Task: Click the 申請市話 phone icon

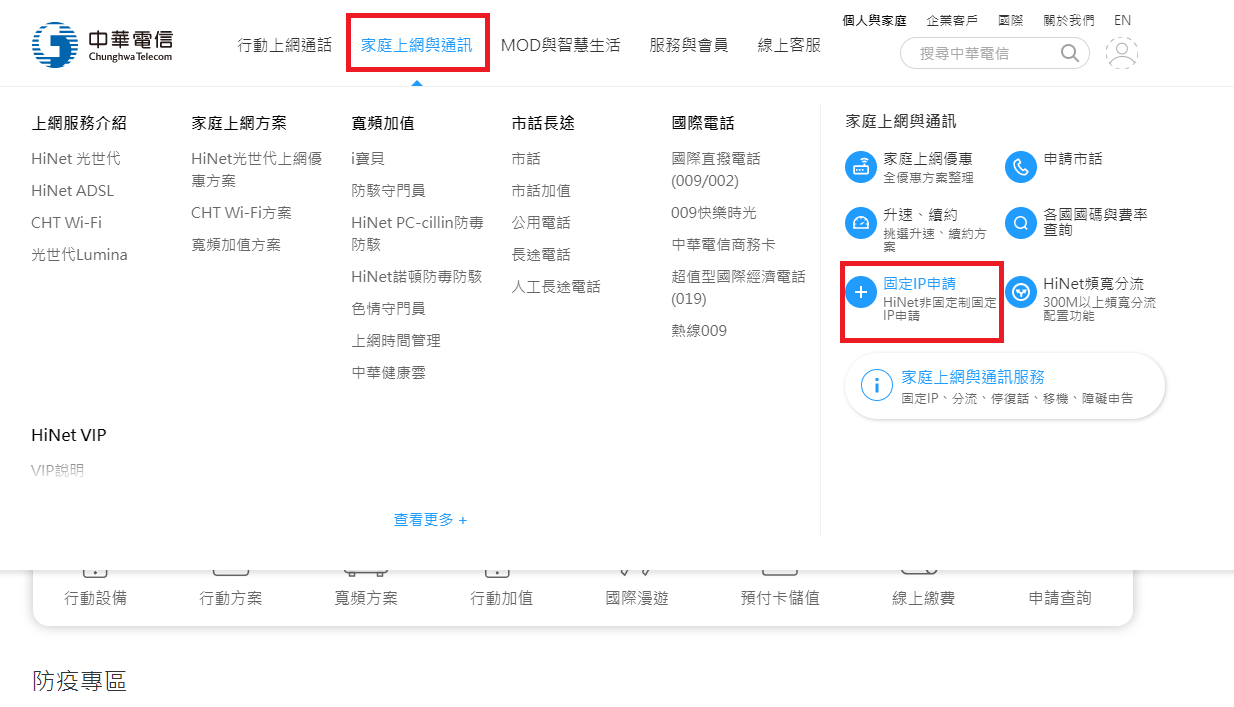Action: pyautogui.click(x=1020, y=167)
